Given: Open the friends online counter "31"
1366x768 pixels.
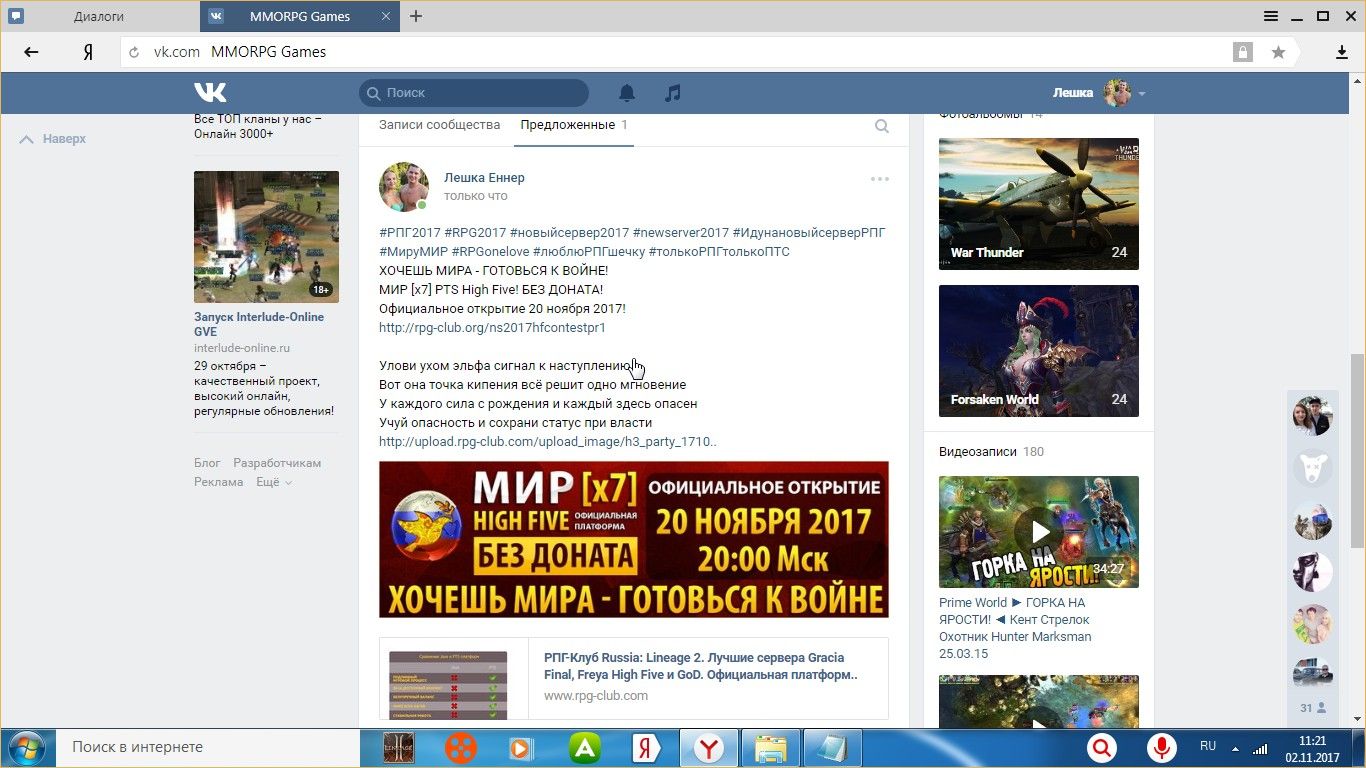Looking at the screenshot, I should tap(1312, 707).
